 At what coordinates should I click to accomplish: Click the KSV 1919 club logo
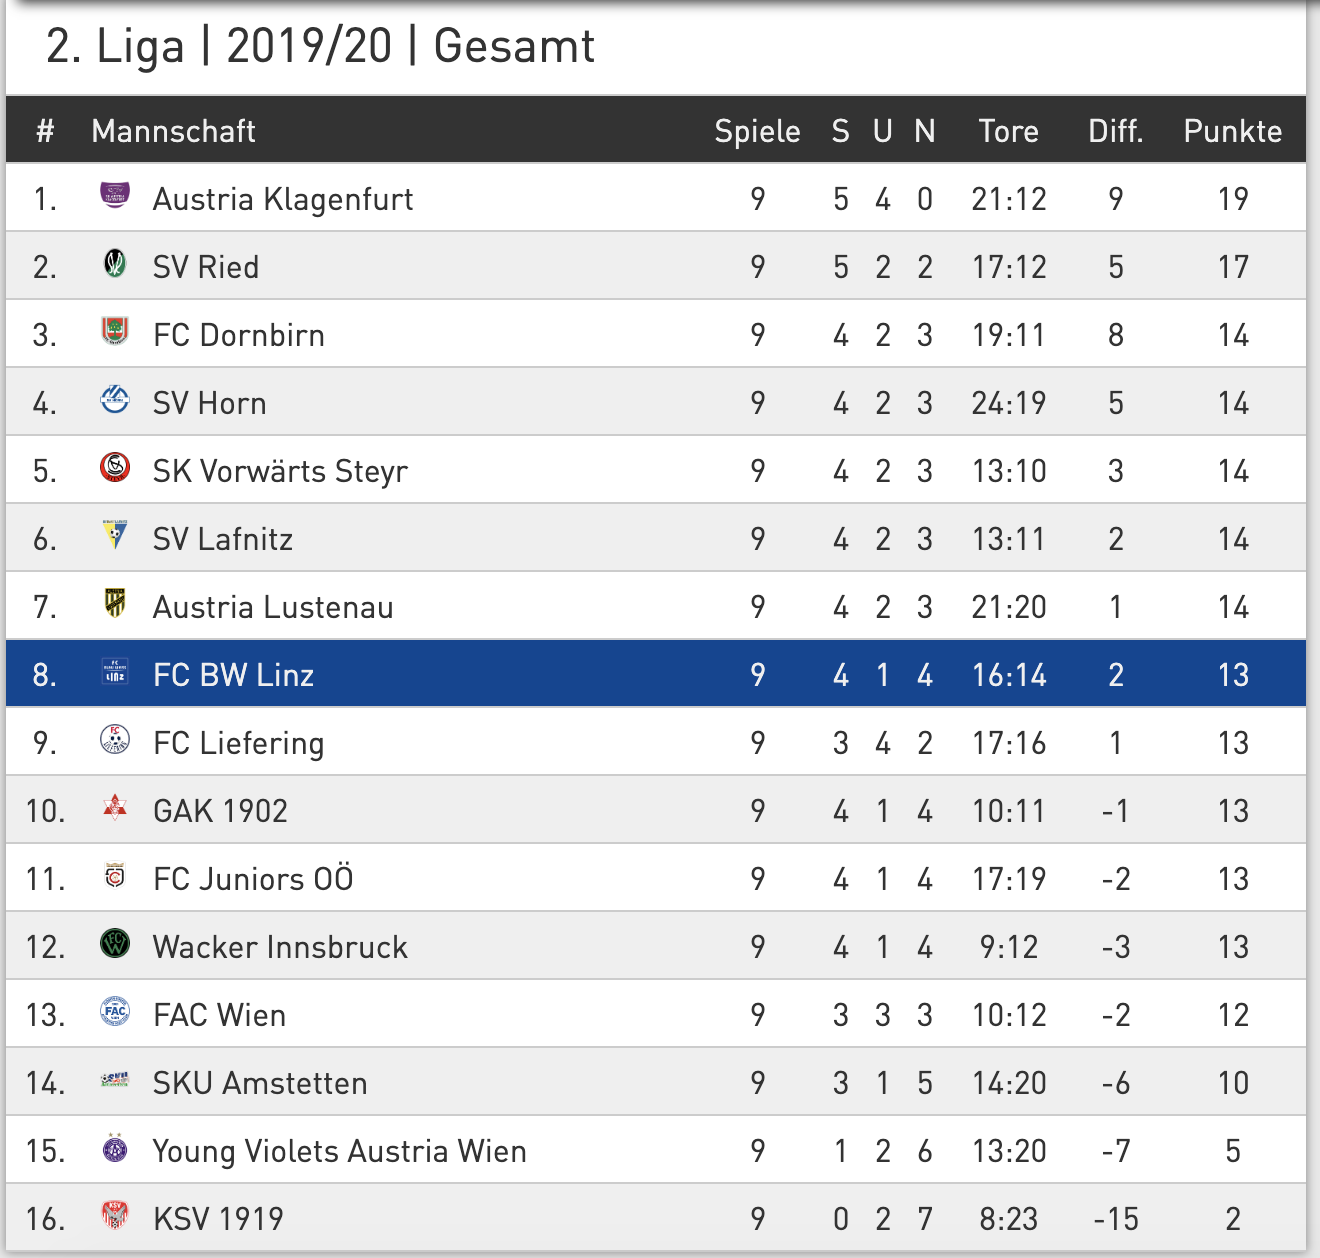pos(115,1214)
